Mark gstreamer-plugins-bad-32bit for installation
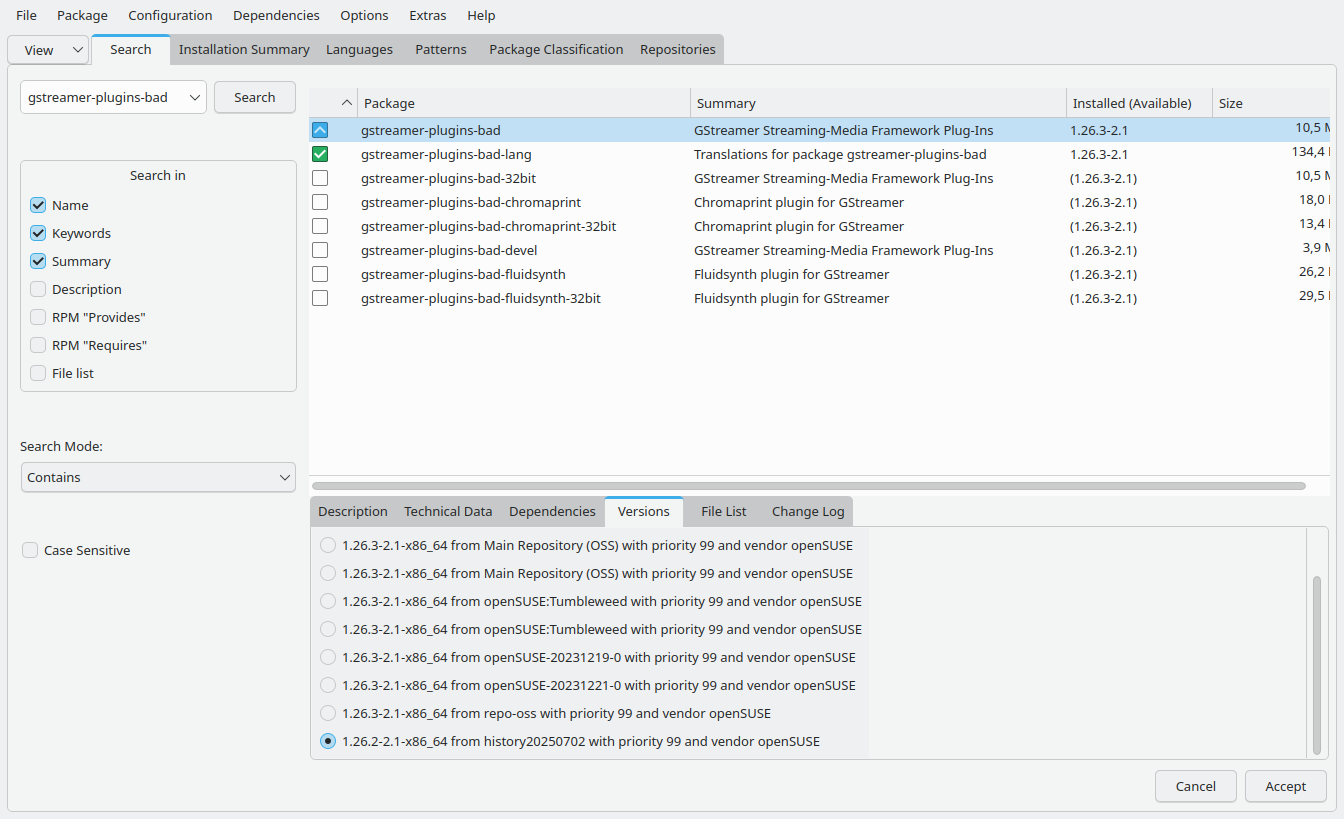This screenshot has width=1344, height=819. (x=320, y=178)
